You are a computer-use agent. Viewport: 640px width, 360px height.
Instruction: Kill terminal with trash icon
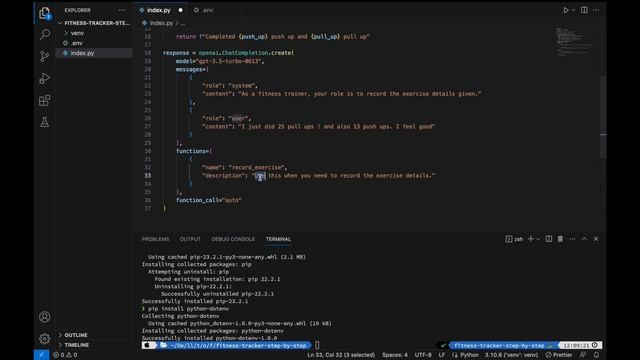[560, 239]
